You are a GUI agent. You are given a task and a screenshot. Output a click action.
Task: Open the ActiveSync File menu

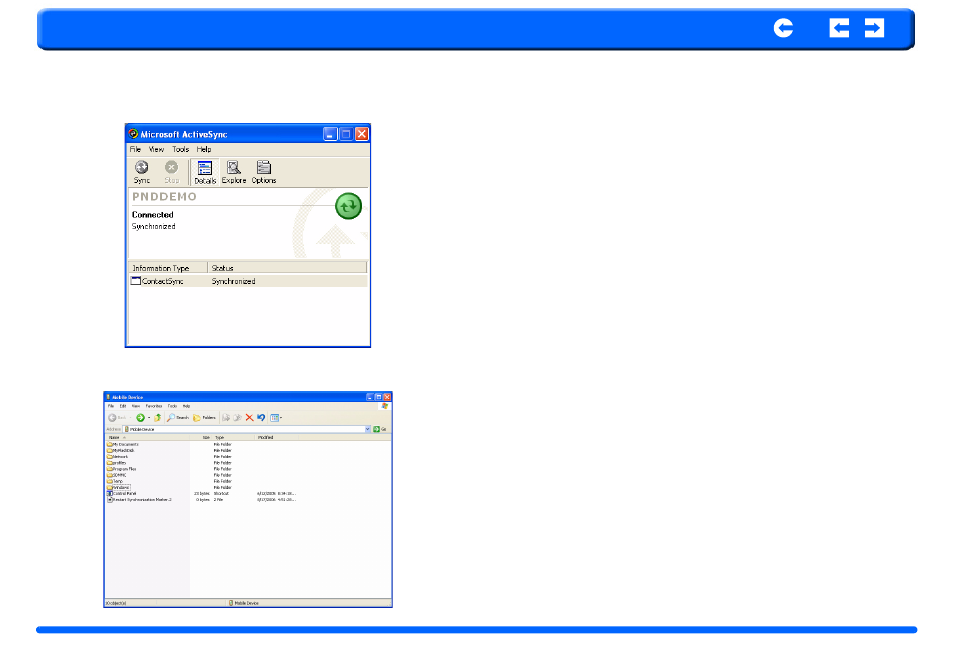135,149
